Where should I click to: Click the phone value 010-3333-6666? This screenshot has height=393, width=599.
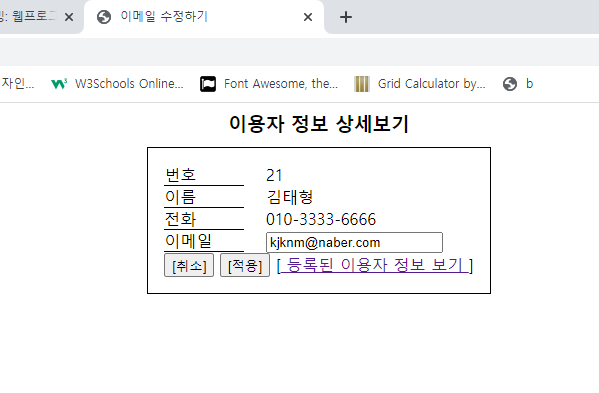coord(321,219)
